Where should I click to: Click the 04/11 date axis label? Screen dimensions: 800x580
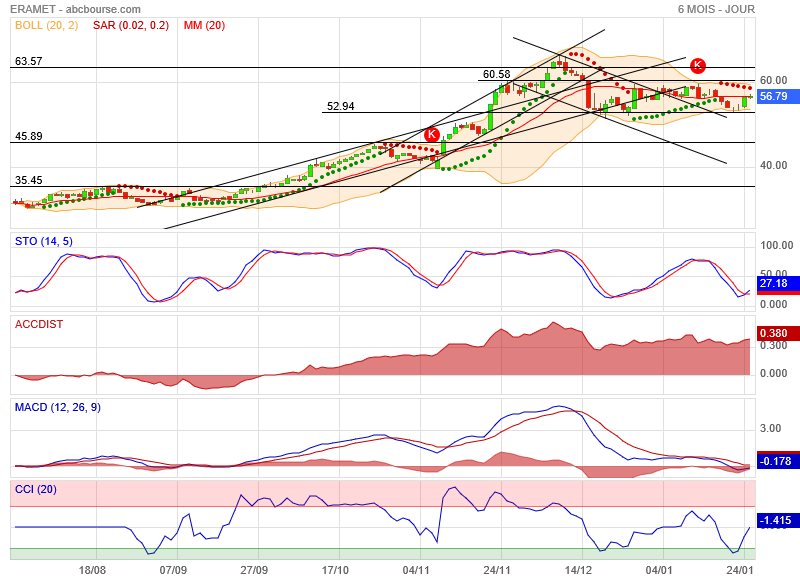pos(416,570)
